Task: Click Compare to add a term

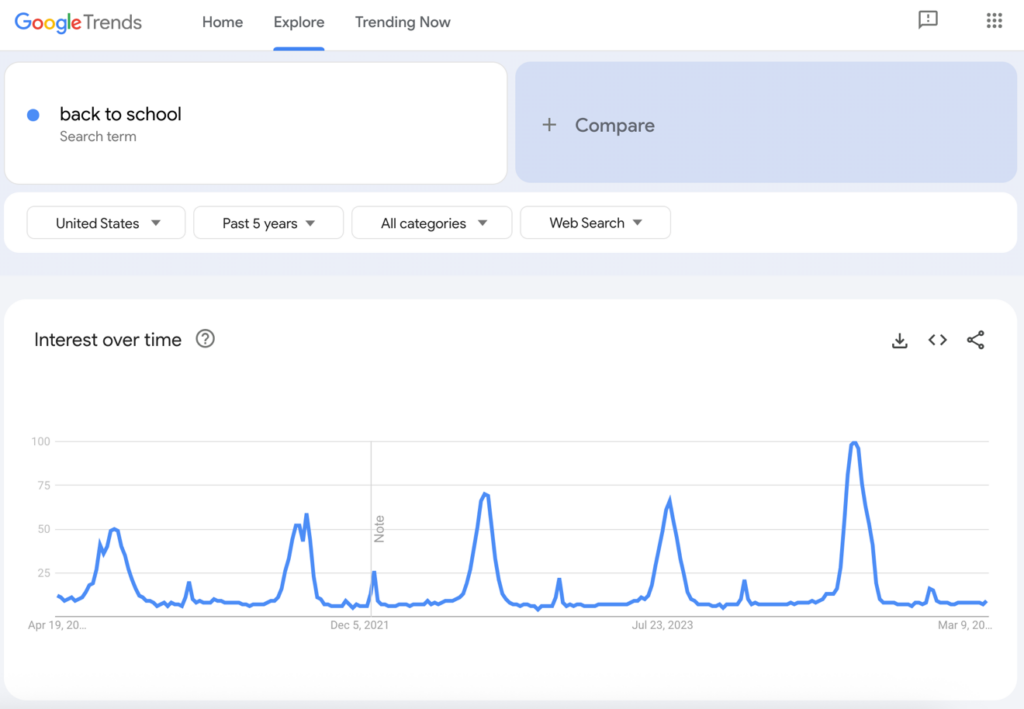Action: tap(765, 123)
